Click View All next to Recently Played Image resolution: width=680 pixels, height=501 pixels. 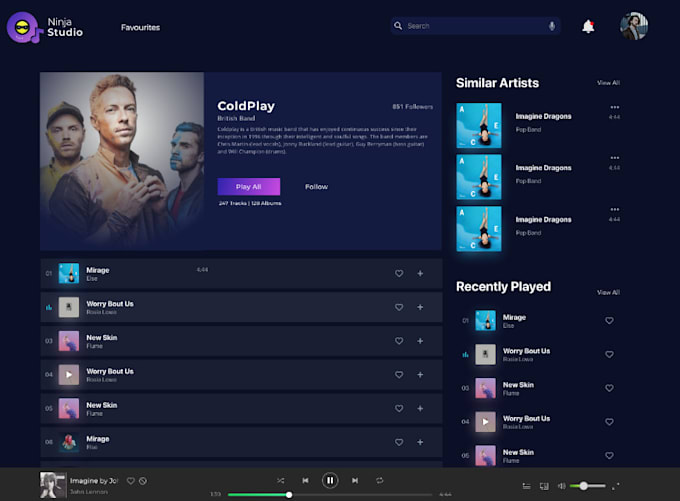(x=608, y=292)
